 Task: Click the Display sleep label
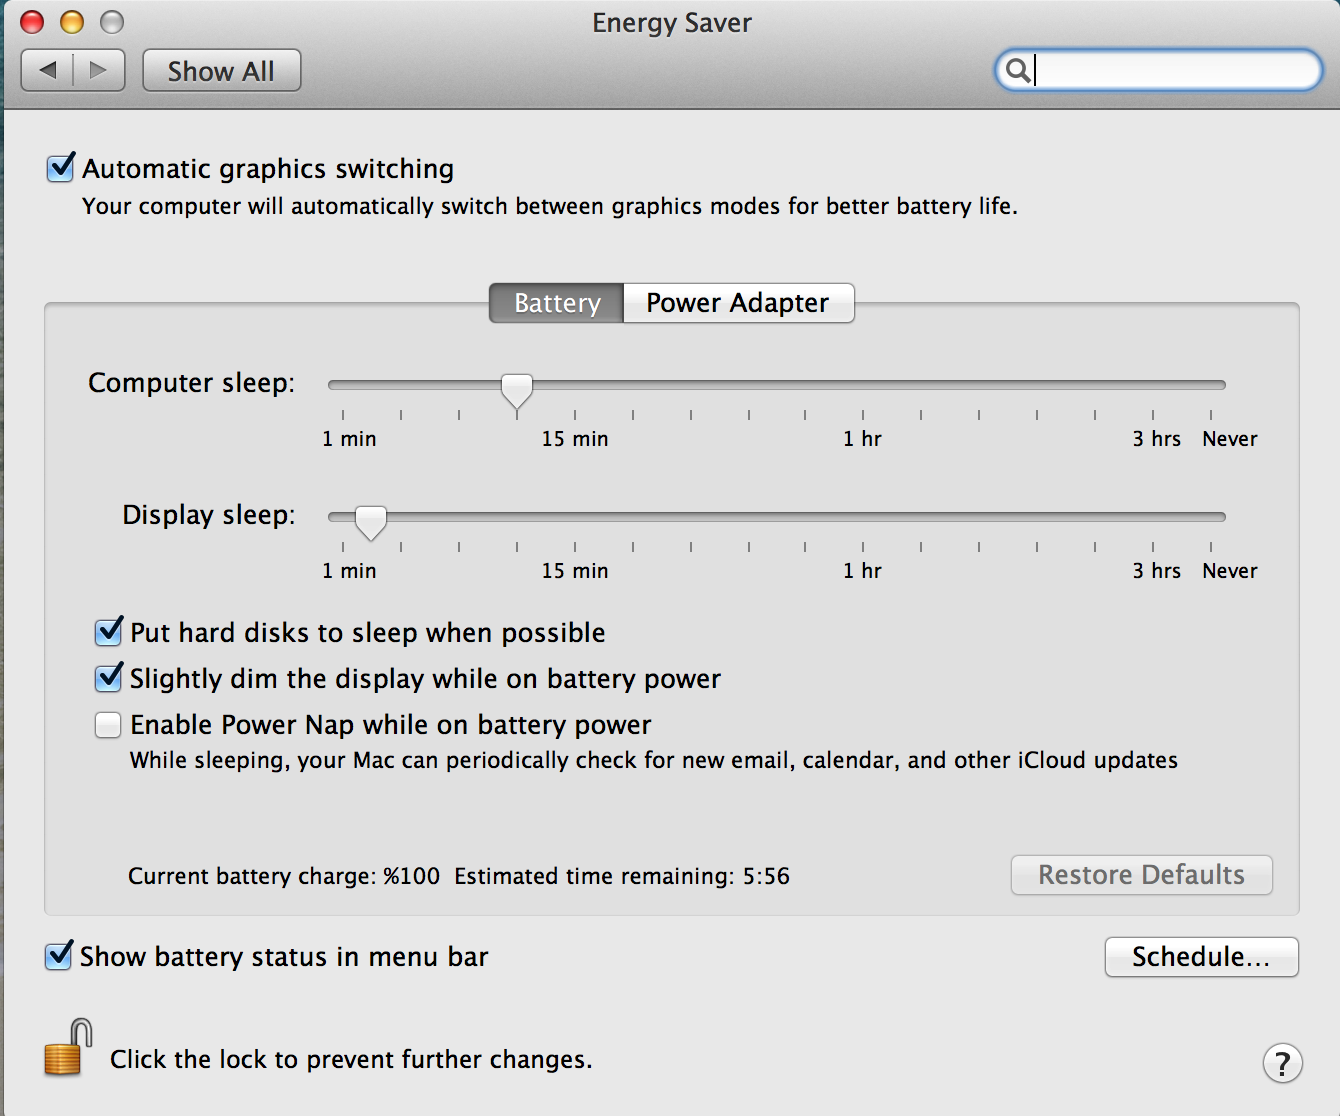(x=209, y=515)
